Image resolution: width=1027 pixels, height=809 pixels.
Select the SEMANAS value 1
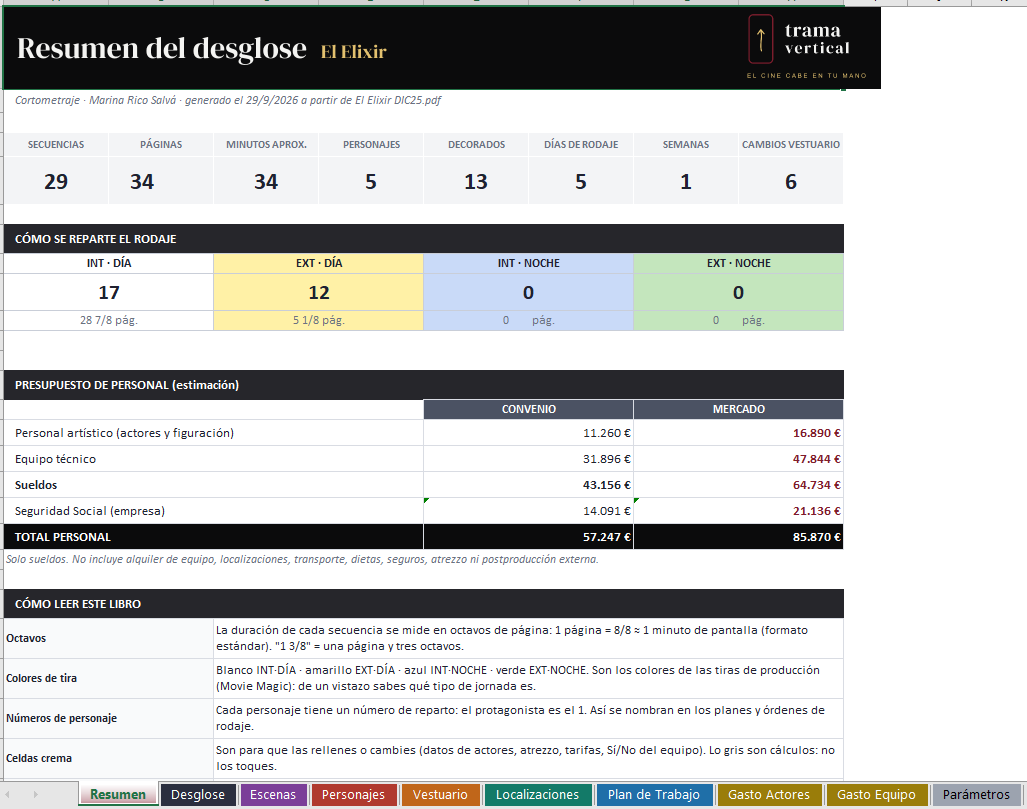[686, 181]
